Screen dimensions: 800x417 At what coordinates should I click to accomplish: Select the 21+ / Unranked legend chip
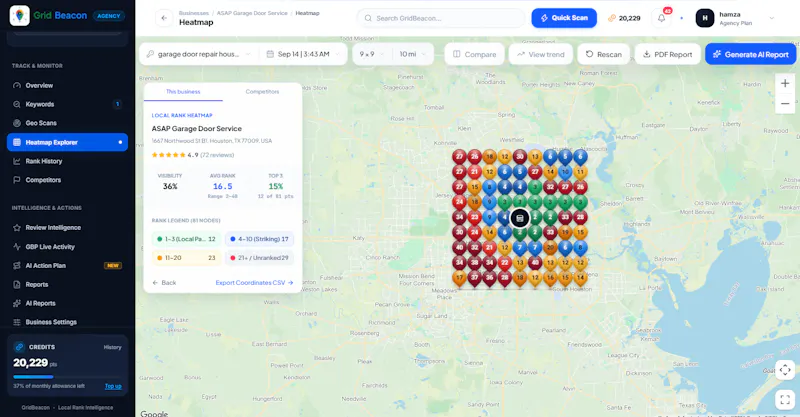[259, 258]
